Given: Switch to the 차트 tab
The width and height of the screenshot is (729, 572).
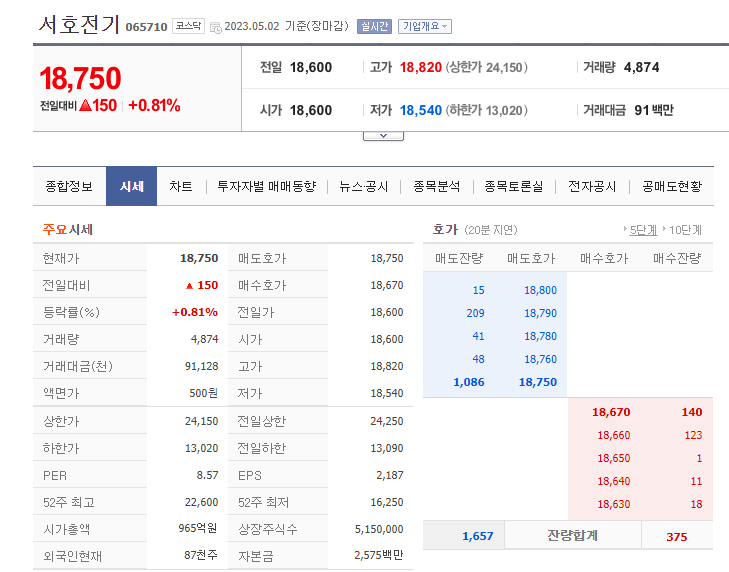Looking at the screenshot, I should click(x=181, y=186).
